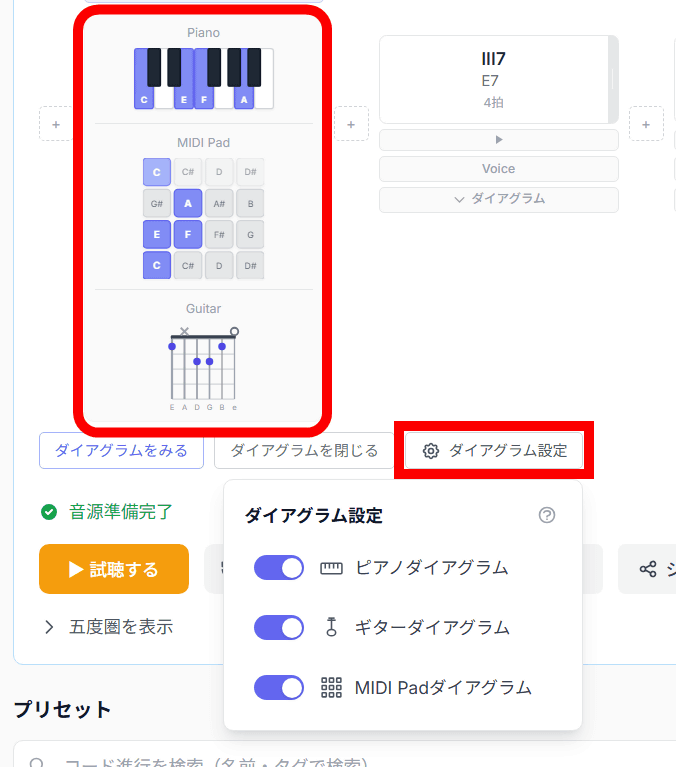Click the III7 E7 chord card

(494, 79)
